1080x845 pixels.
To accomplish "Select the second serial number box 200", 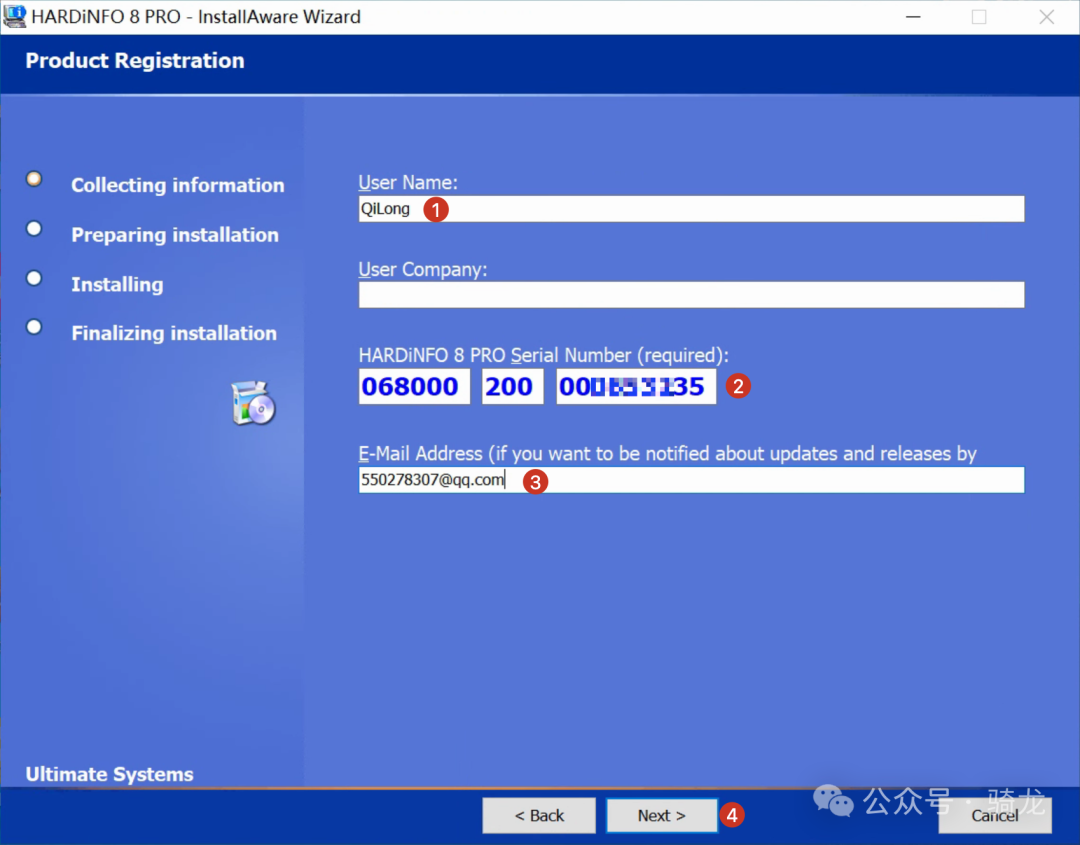I will 512,386.
